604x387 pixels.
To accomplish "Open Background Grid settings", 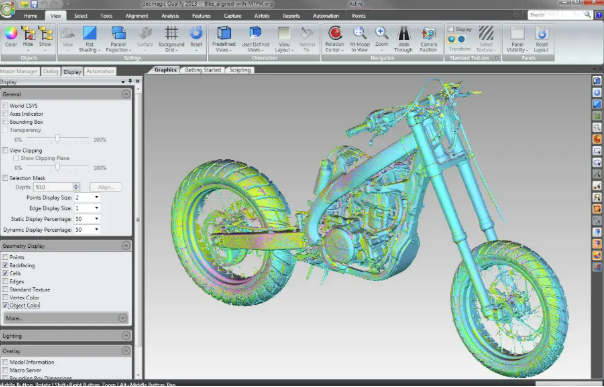I will tap(171, 34).
